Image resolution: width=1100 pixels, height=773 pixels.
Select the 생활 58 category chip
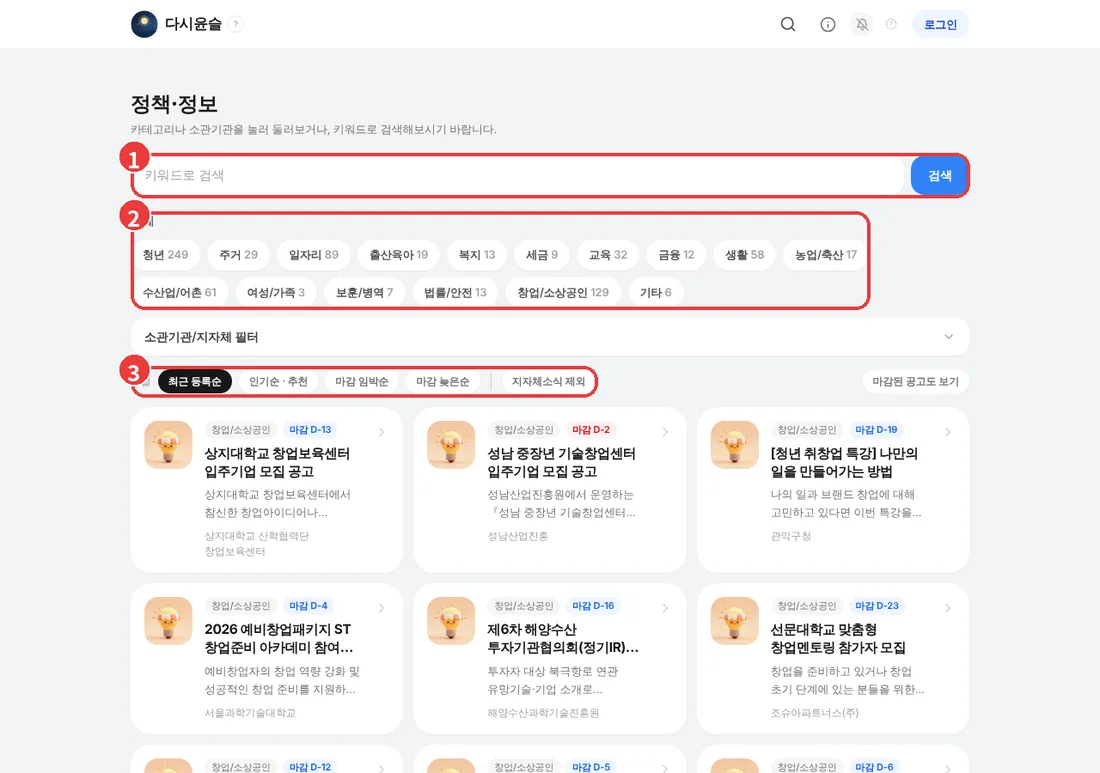(x=744, y=255)
